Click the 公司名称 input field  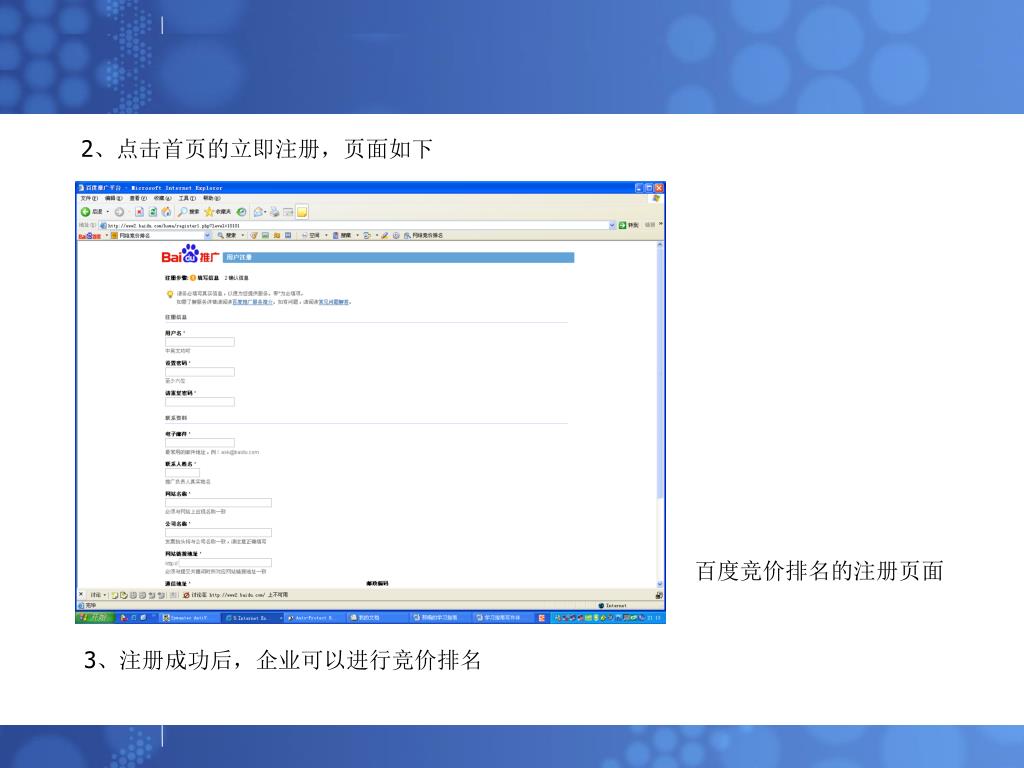(218, 533)
